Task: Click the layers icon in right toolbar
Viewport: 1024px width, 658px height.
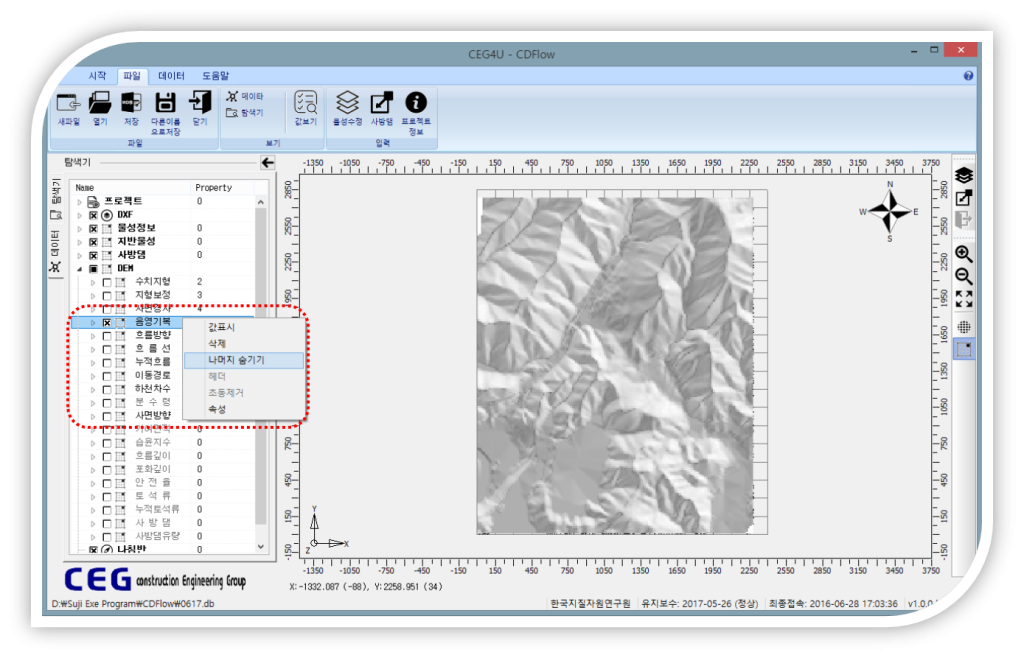Action: [964, 176]
